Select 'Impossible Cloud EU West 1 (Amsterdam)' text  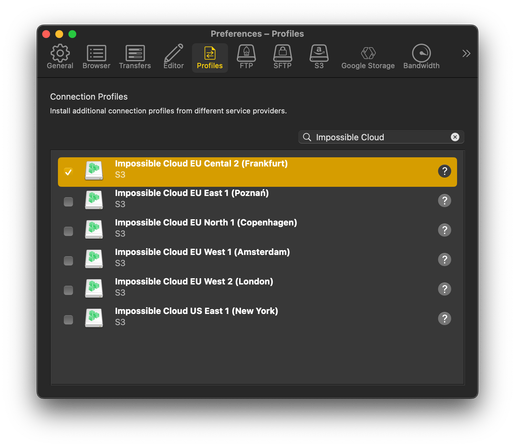202,252
